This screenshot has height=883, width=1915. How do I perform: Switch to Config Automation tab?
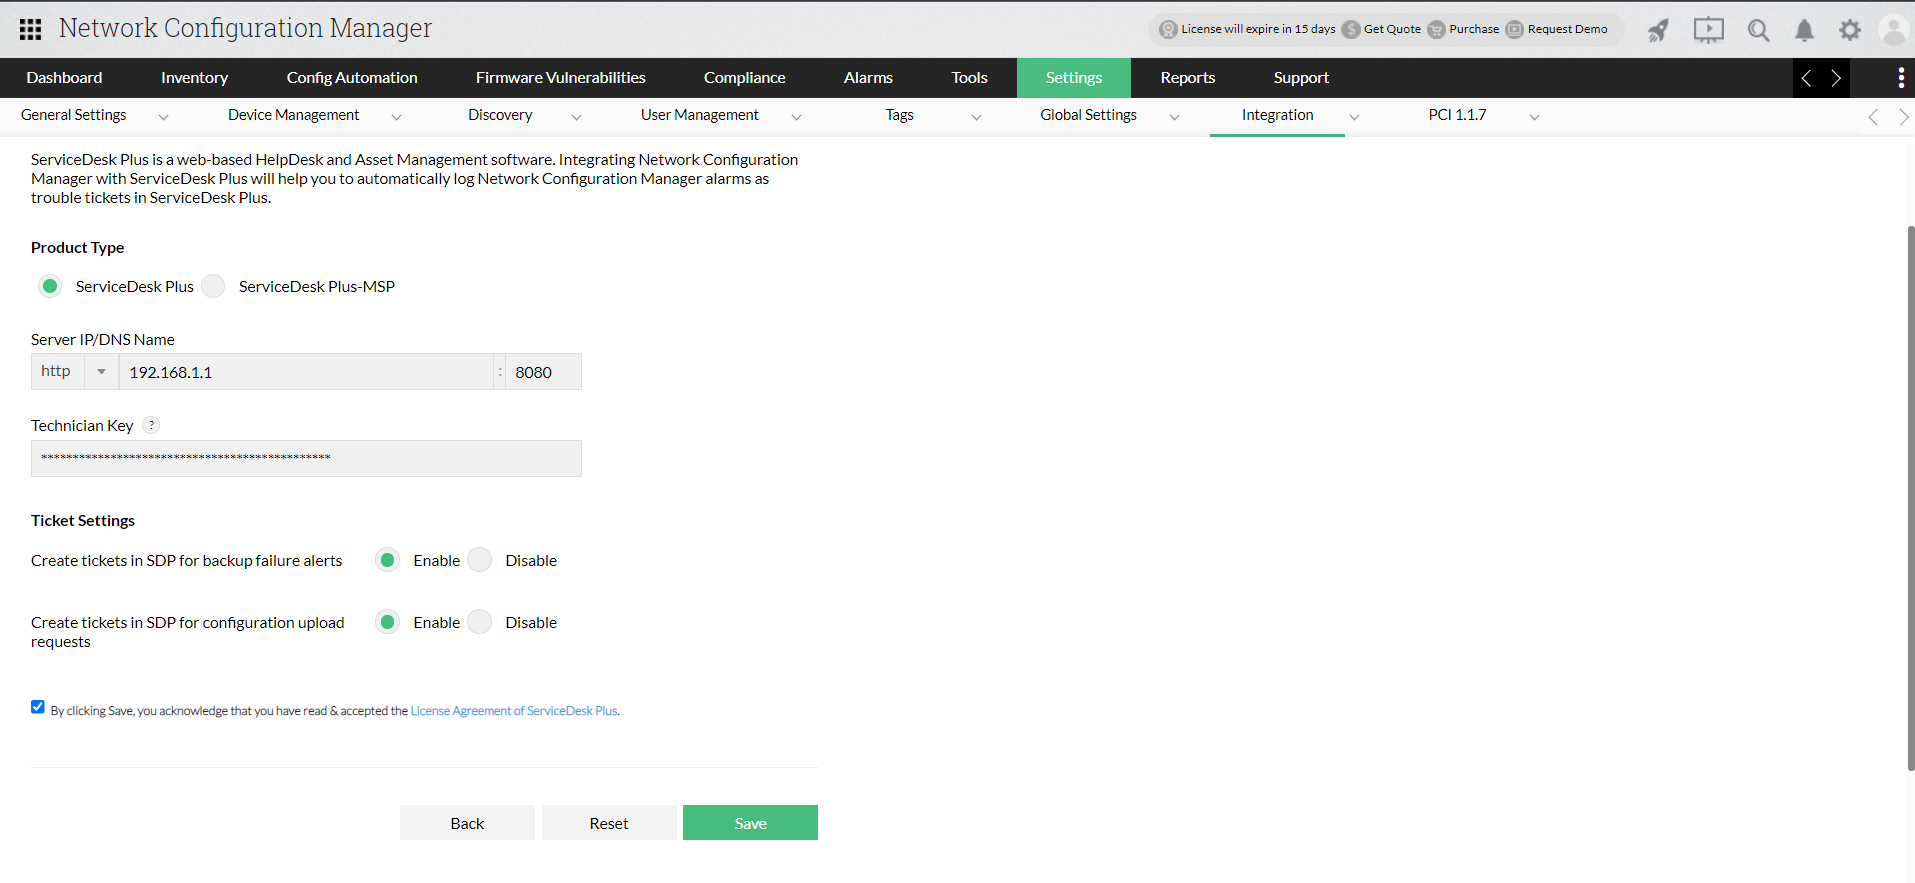click(x=352, y=78)
